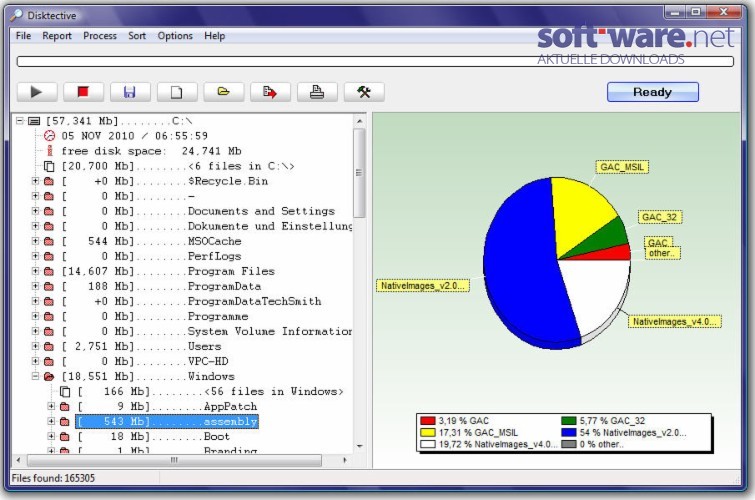Screen dimensions: 755x500
Task: Create a new blank report
Action: tap(177, 92)
